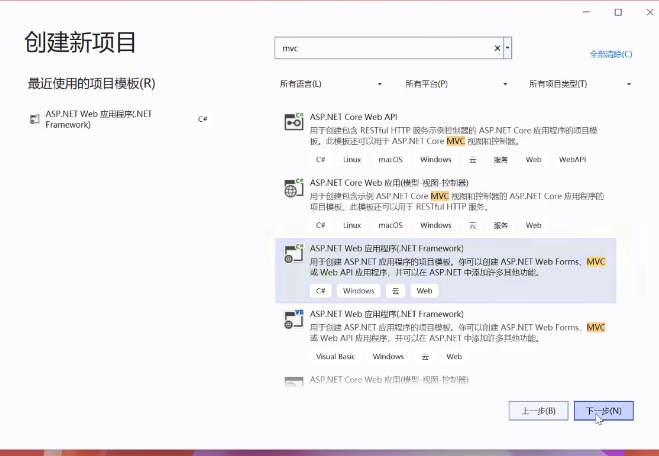Click the Visual Basic tag
The height and width of the screenshot is (456, 659).
point(335,356)
